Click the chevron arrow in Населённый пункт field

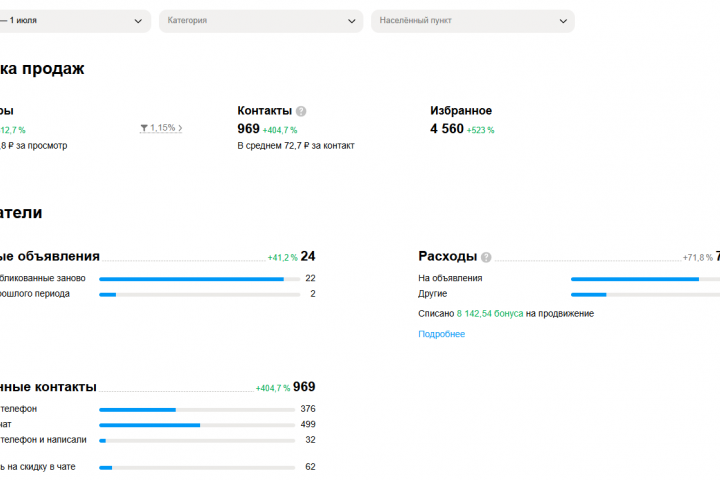(x=563, y=21)
